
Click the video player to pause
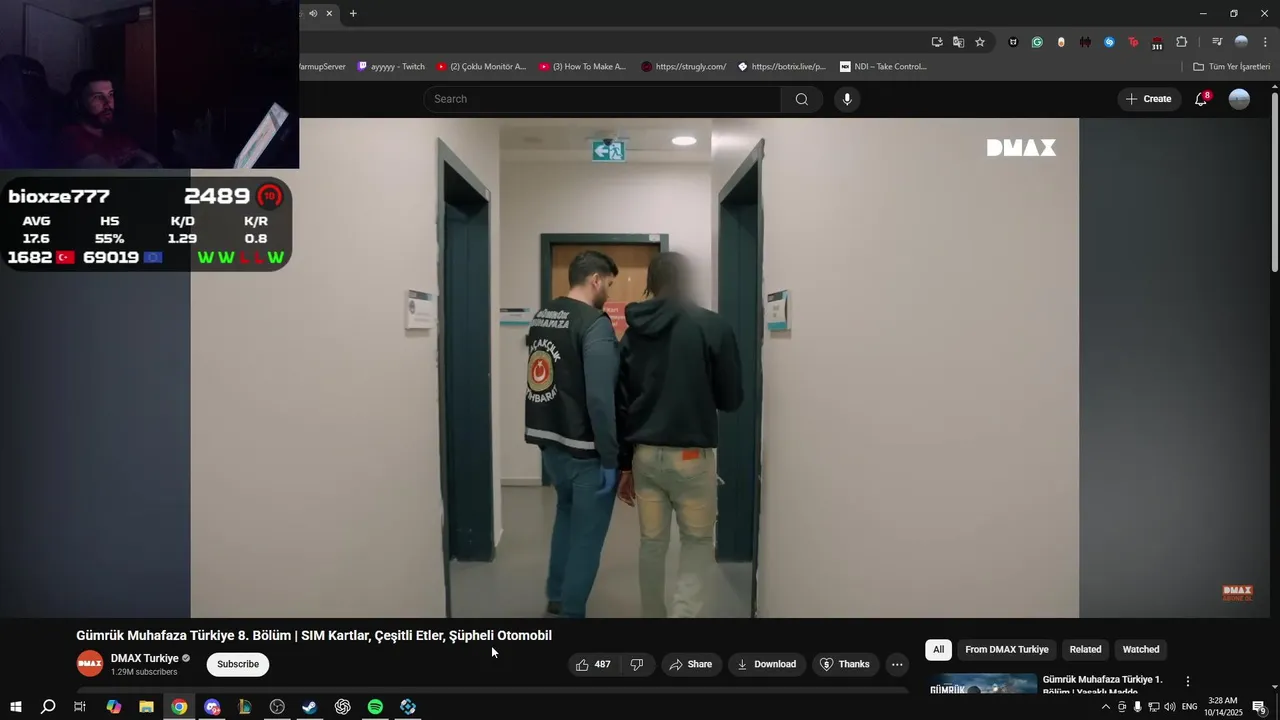coord(635,367)
